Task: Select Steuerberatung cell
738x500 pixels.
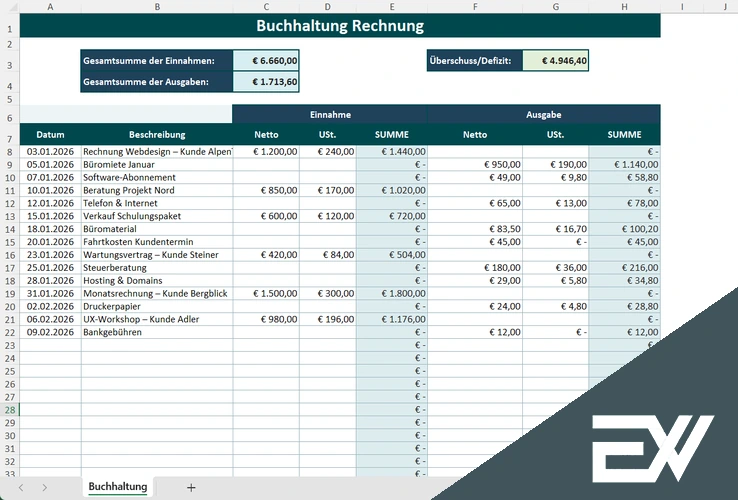Action: [x=157, y=268]
